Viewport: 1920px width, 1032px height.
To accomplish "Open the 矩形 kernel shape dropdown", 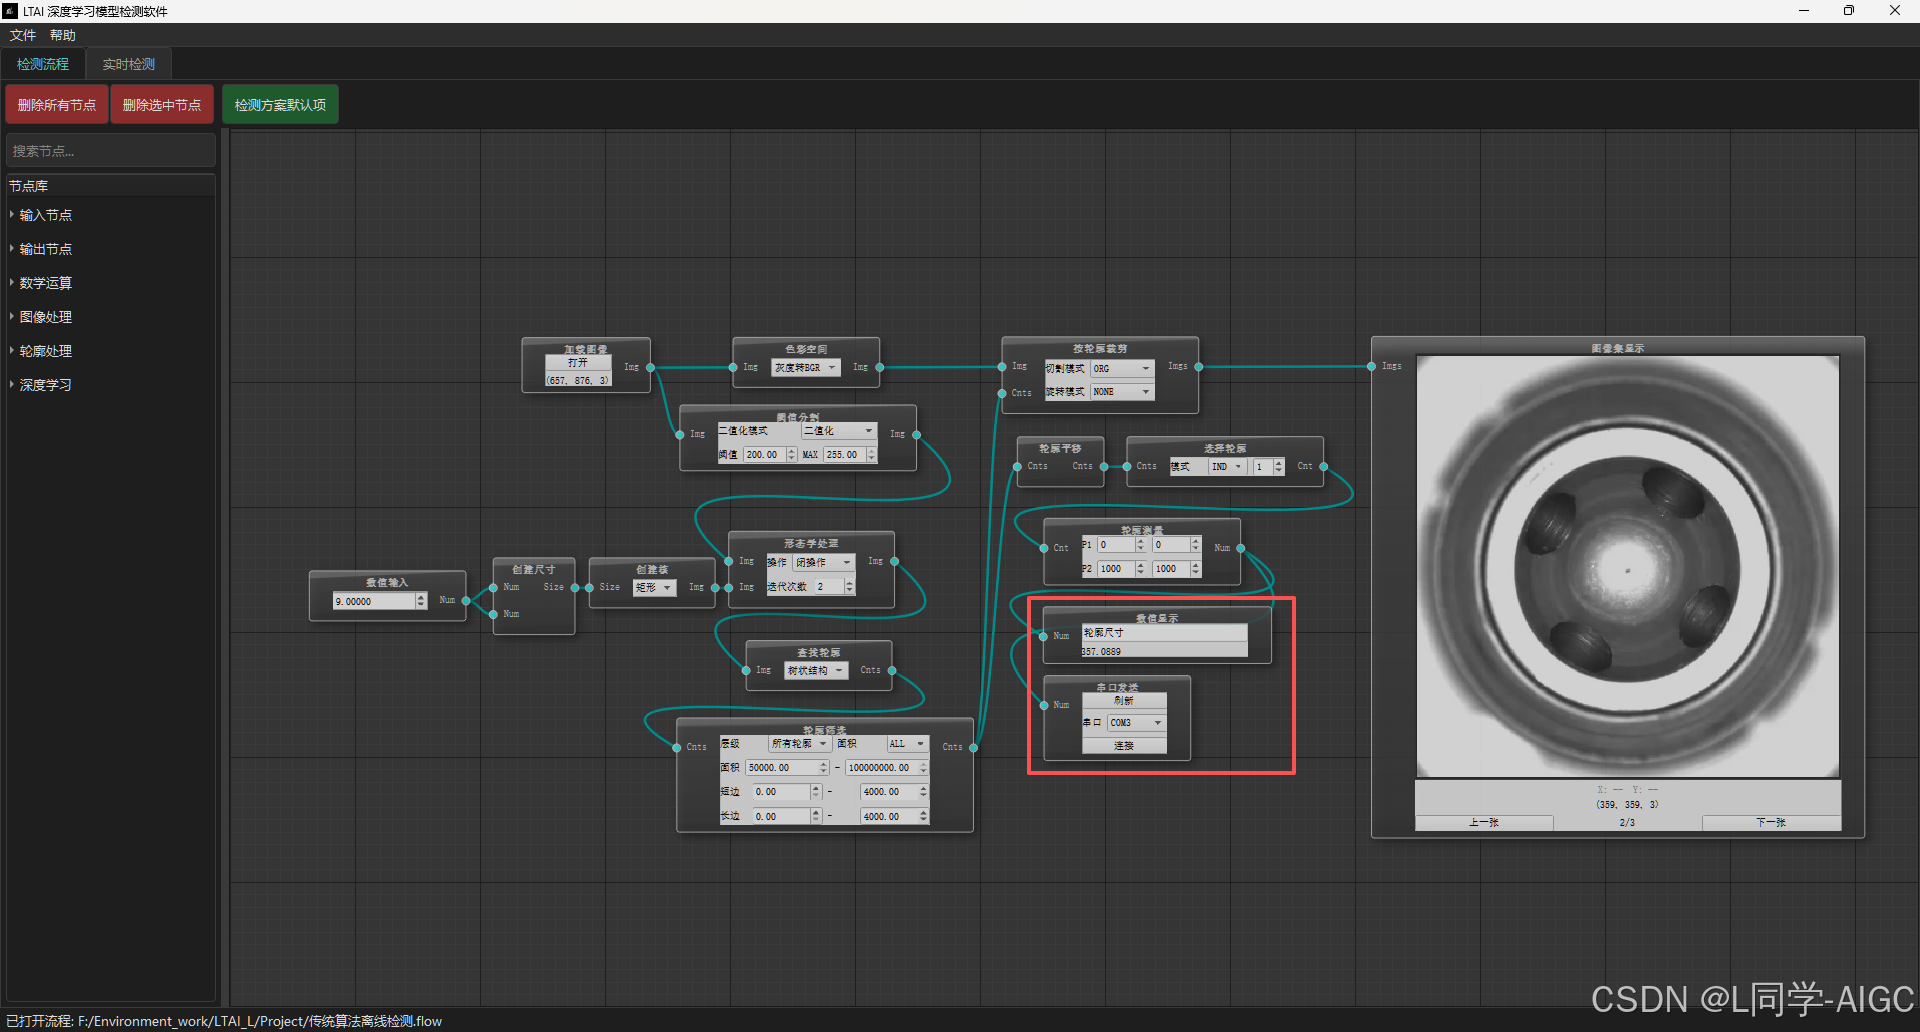I will click(x=655, y=588).
